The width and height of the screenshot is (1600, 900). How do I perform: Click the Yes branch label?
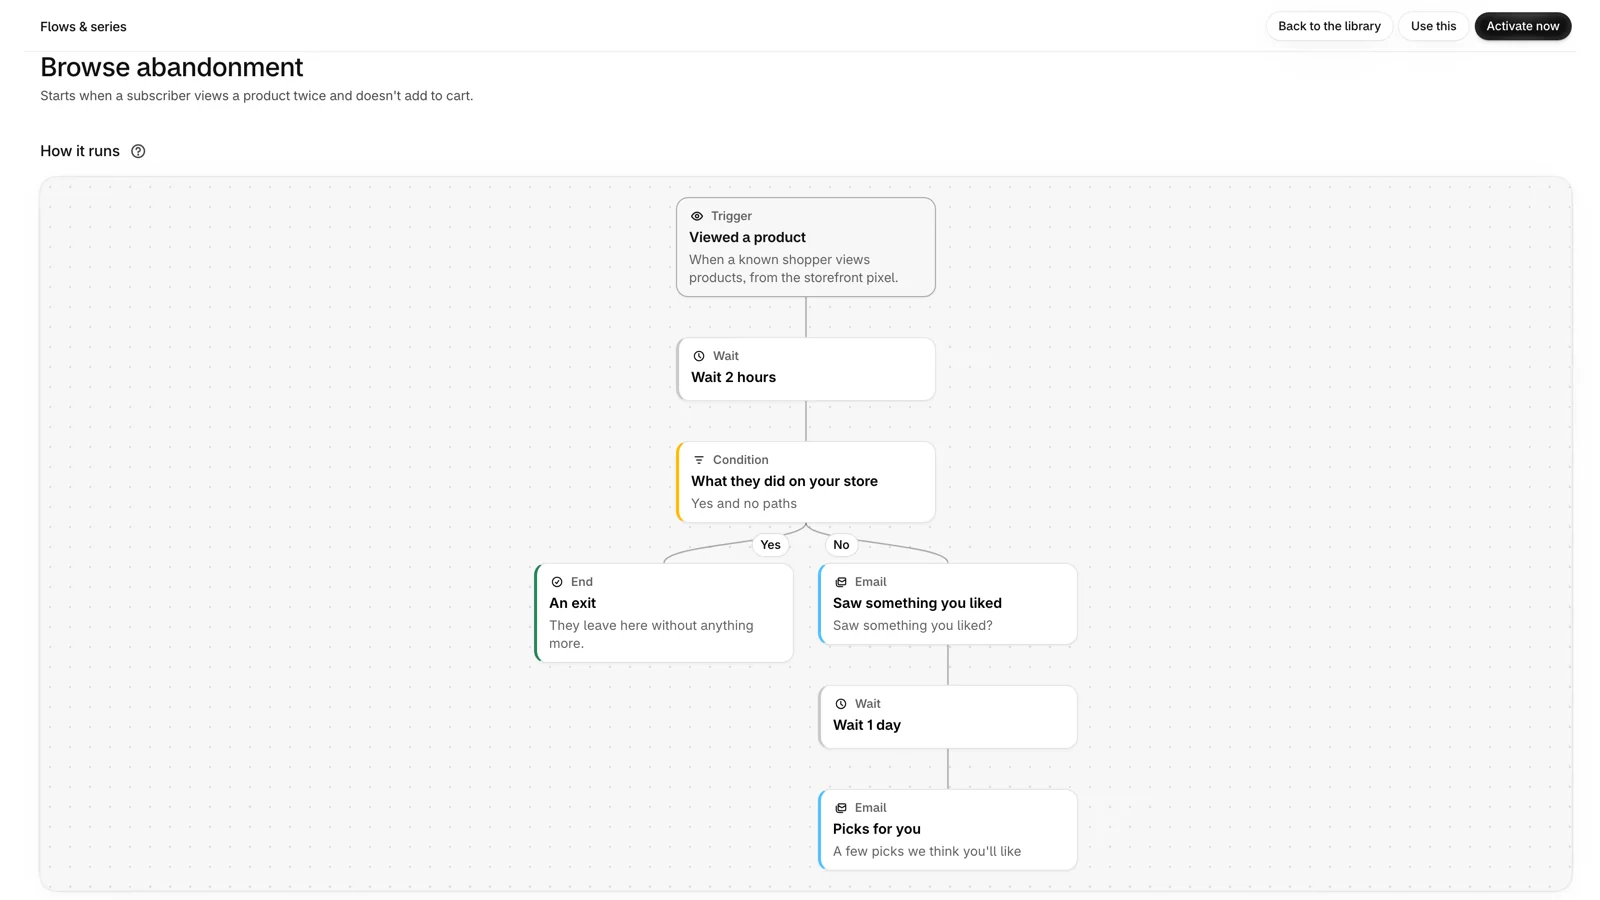(x=770, y=545)
